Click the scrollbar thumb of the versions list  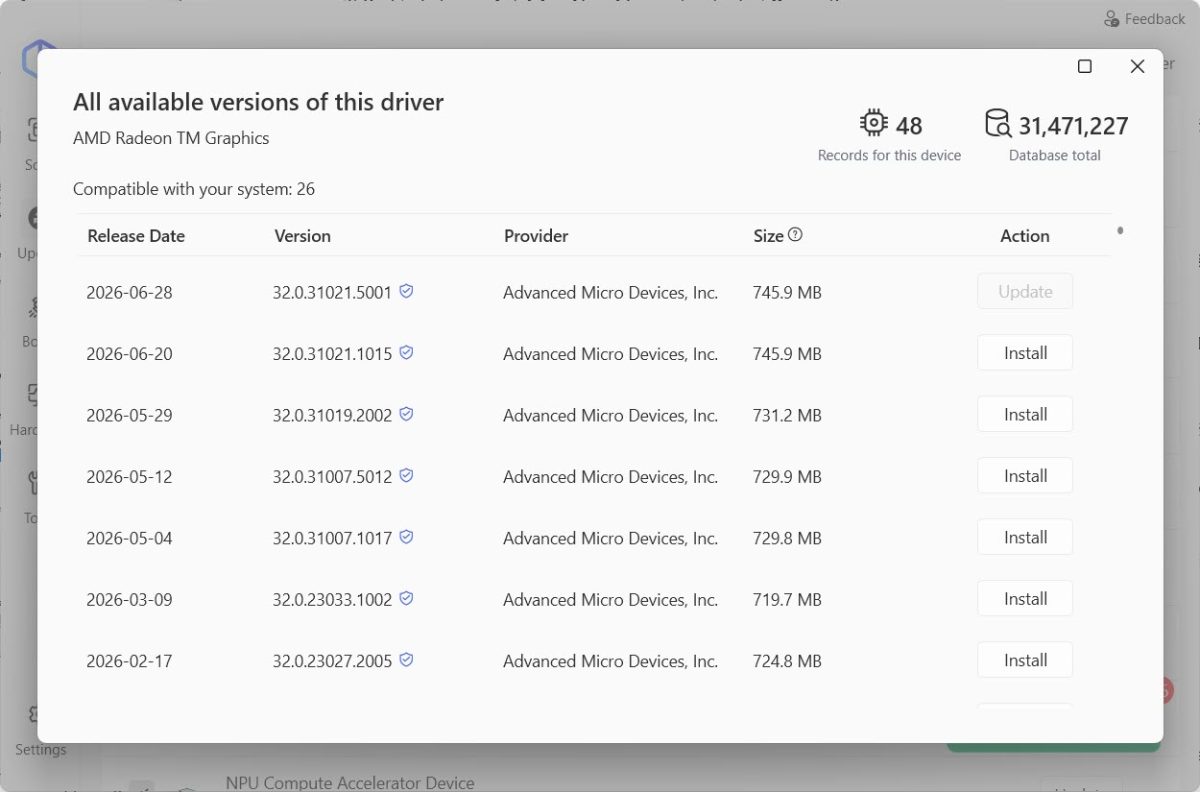1120,231
